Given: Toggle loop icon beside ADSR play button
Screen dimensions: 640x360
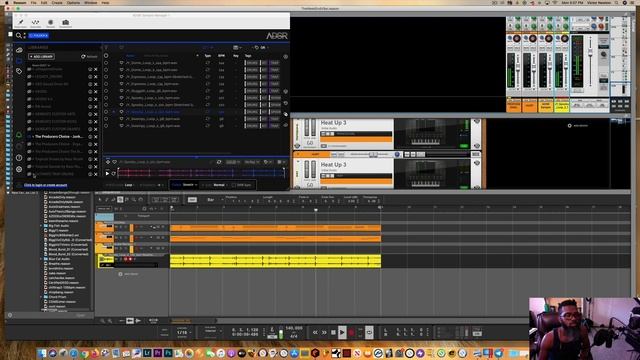Looking at the screenshot, I should [113, 173].
